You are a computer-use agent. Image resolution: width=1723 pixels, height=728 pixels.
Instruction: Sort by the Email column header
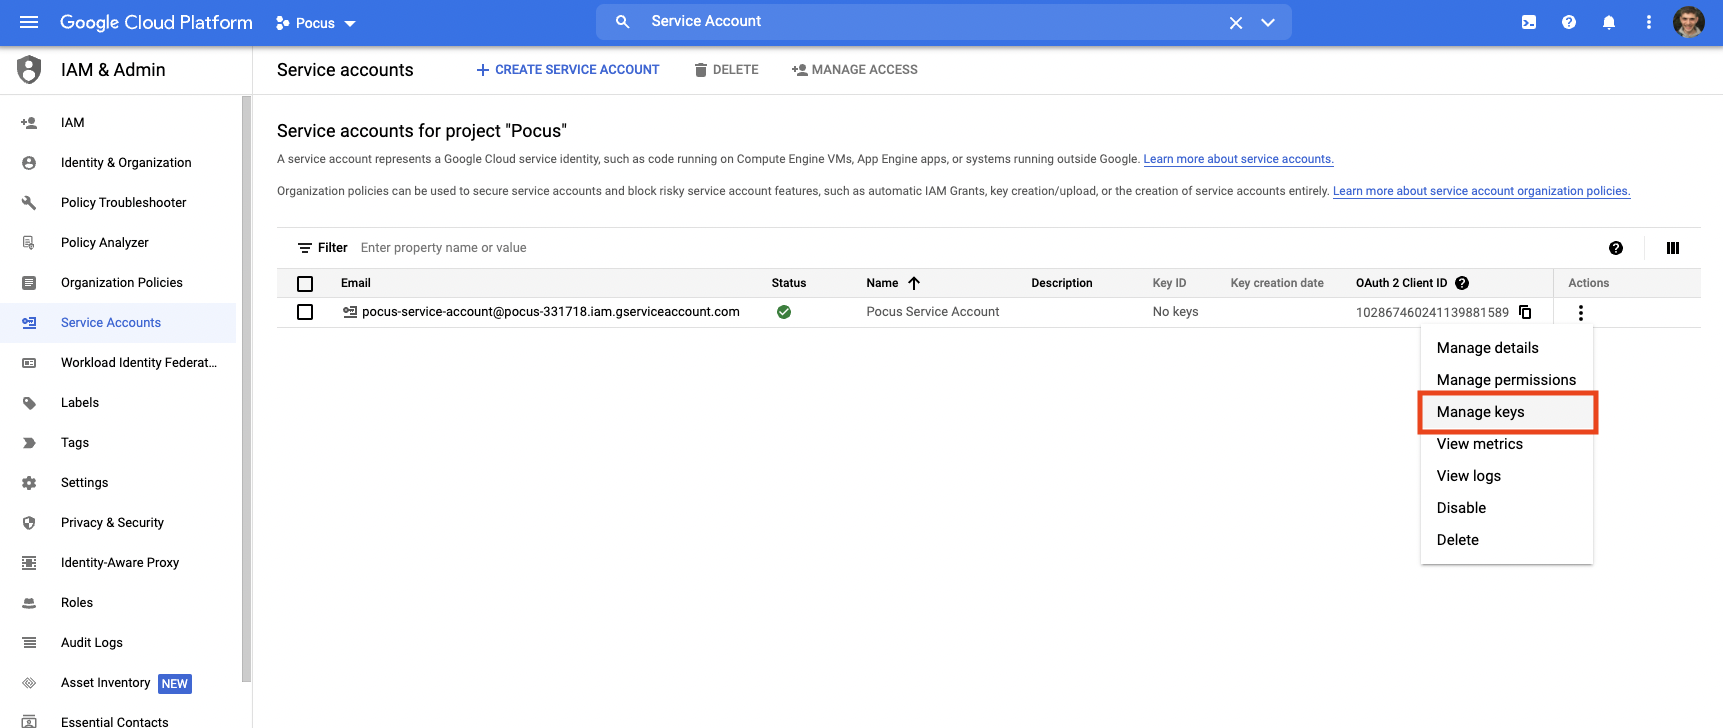pyautogui.click(x=356, y=283)
